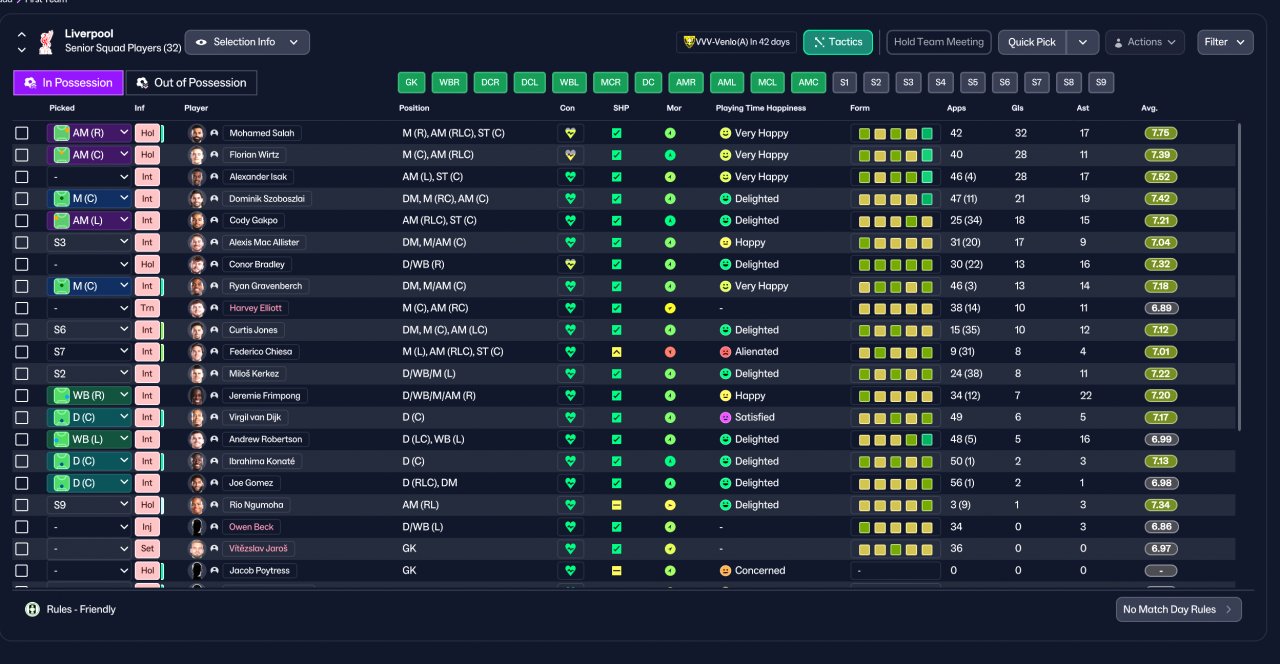
Task: Open the Selection Info dropdown
Action: coord(247,42)
